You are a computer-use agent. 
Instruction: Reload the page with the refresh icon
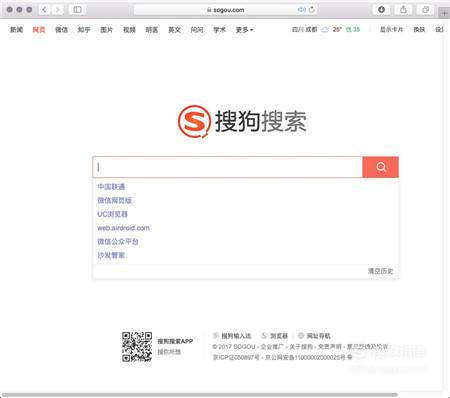click(312, 10)
